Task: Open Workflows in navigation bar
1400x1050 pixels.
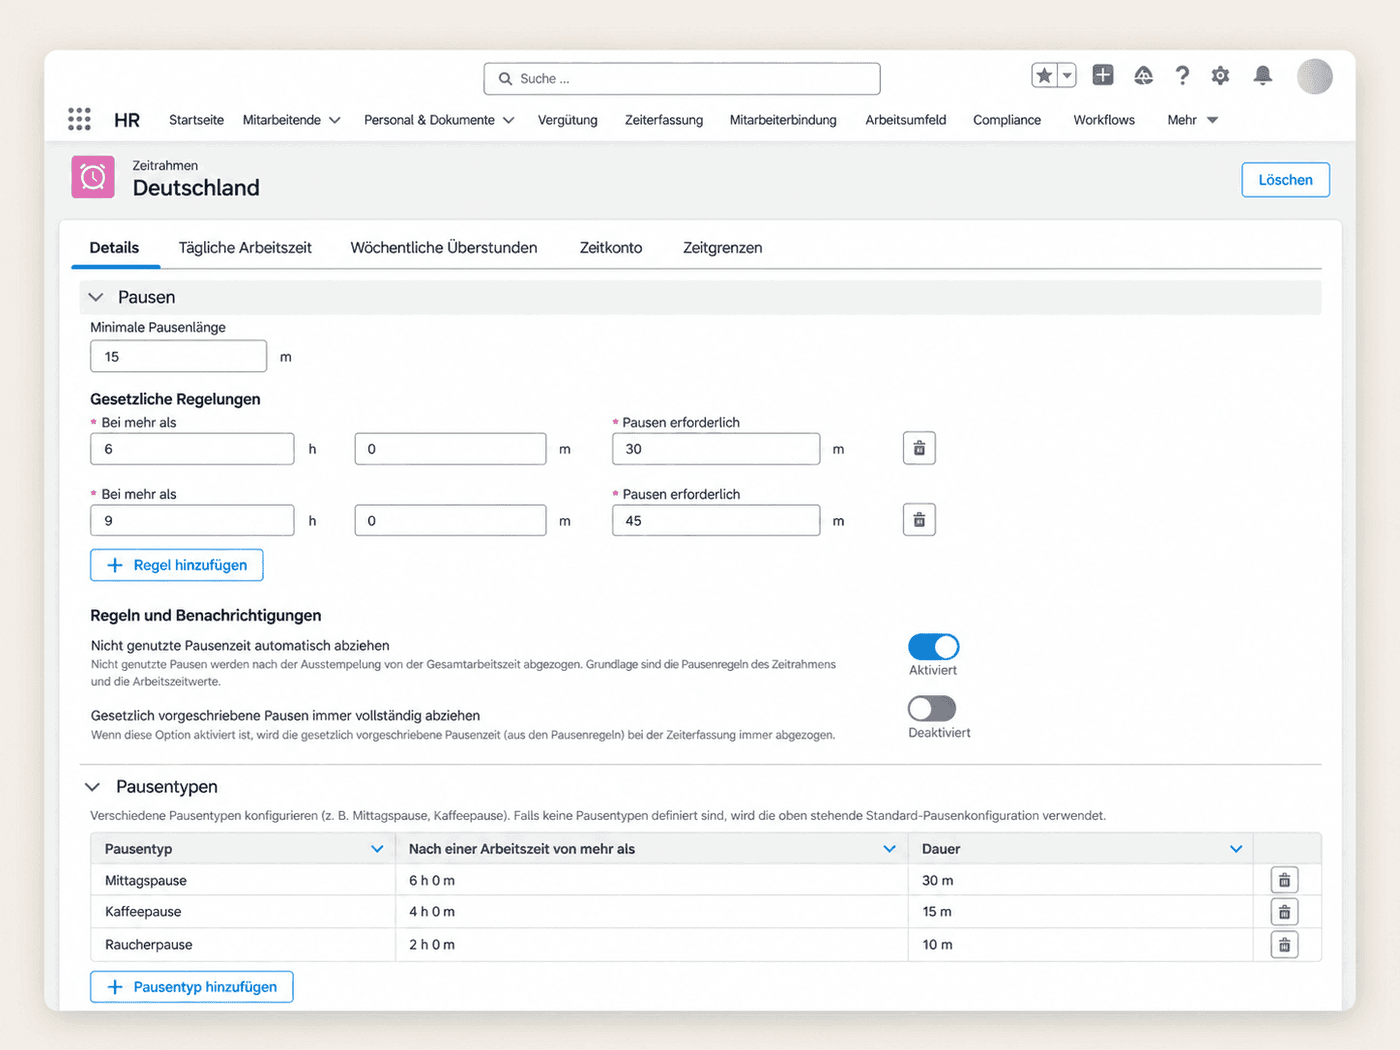Action: 1104,120
